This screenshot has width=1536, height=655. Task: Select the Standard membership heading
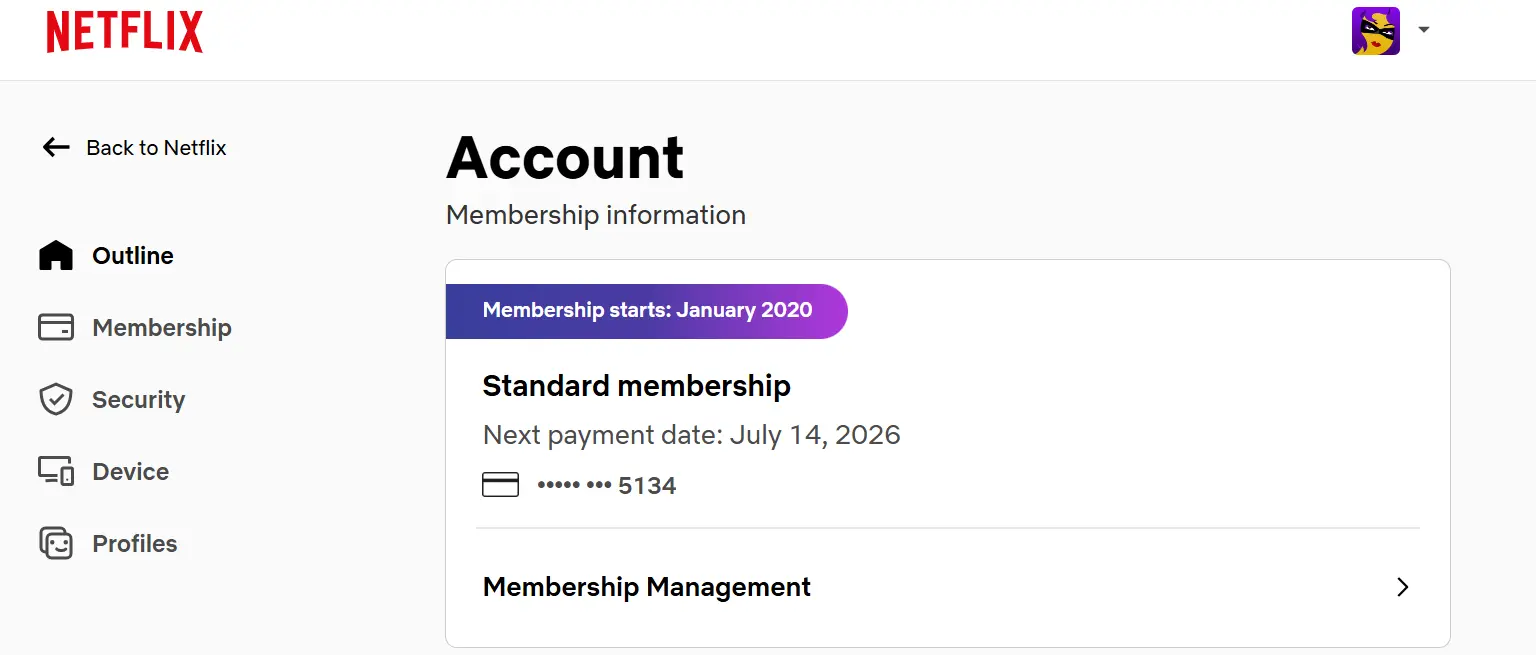(x=637, y=386)
